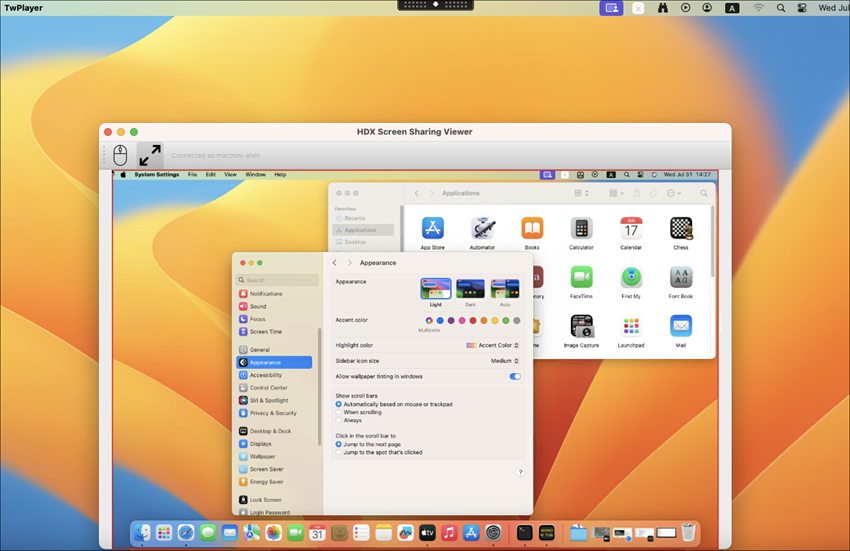Open the Sidebar icon size dropdown

pyautogui.click(x=505, y=361)
